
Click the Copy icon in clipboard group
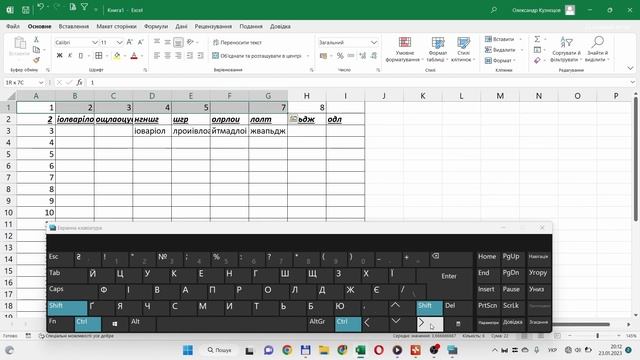[x=36, y=50]
